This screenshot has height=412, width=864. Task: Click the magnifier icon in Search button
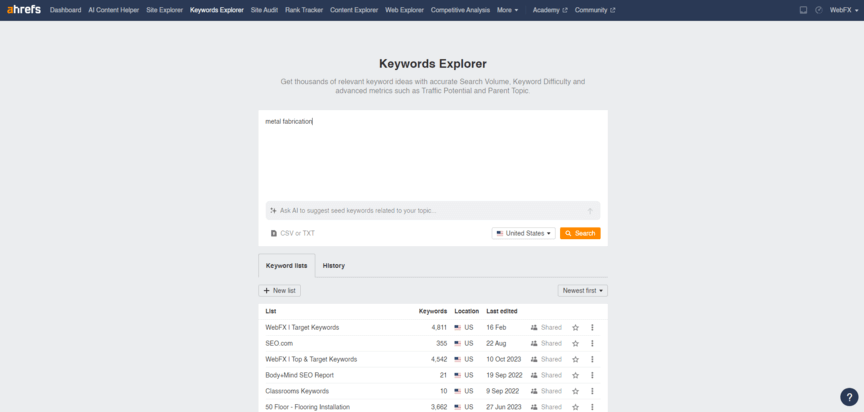[x=568, y=234]
